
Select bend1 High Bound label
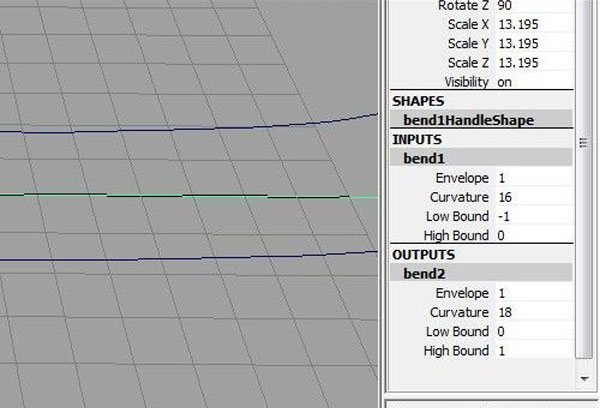pos(456,235)
